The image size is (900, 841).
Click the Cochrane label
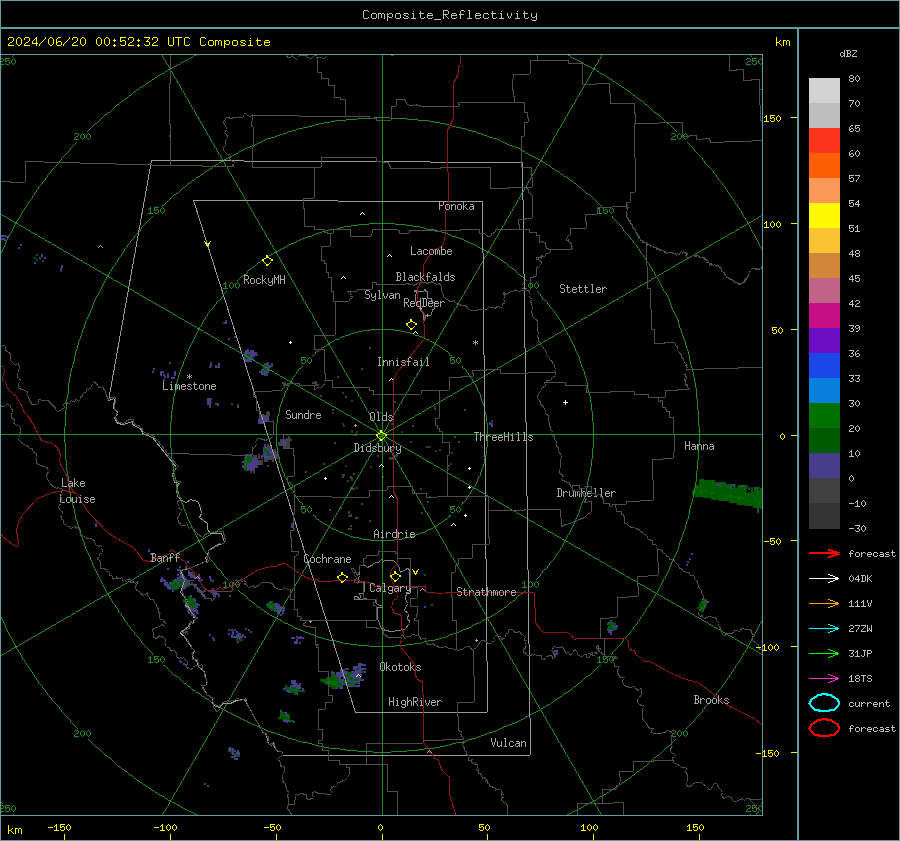pyautogui.click(x=327, y=559)
